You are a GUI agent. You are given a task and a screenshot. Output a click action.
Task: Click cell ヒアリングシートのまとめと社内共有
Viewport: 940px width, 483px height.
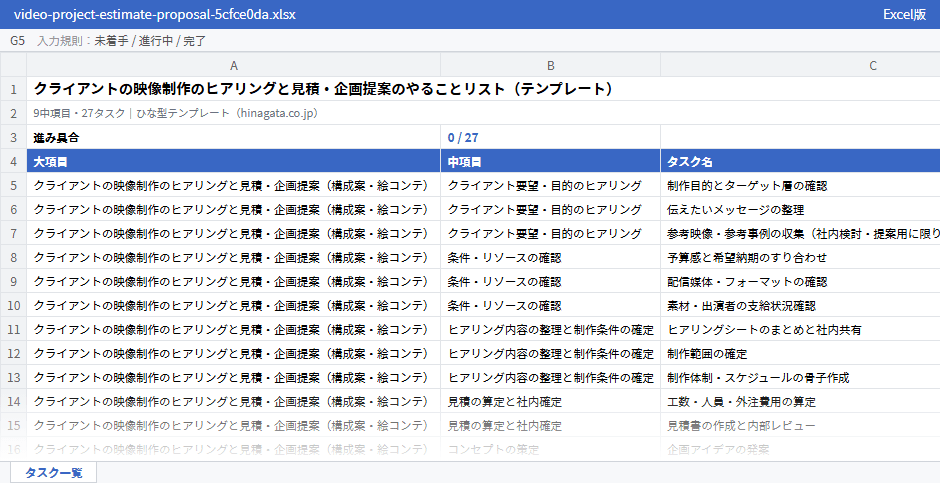point(800,329)
